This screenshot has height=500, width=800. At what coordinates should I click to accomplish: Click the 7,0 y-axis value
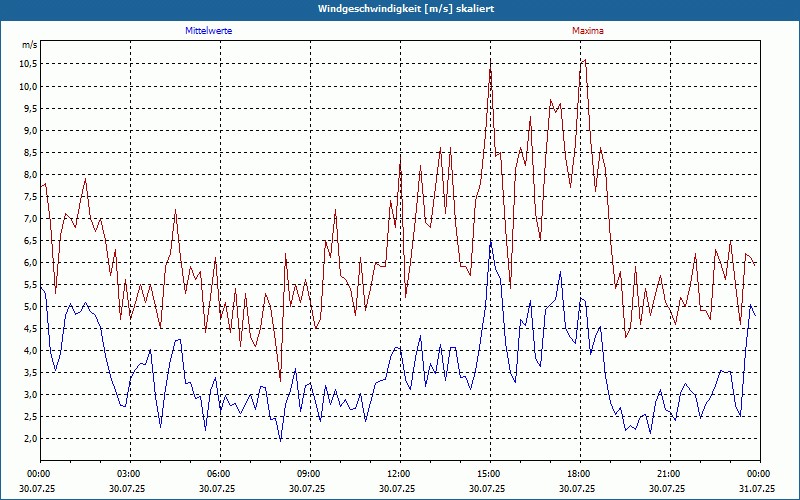(30, 218)
